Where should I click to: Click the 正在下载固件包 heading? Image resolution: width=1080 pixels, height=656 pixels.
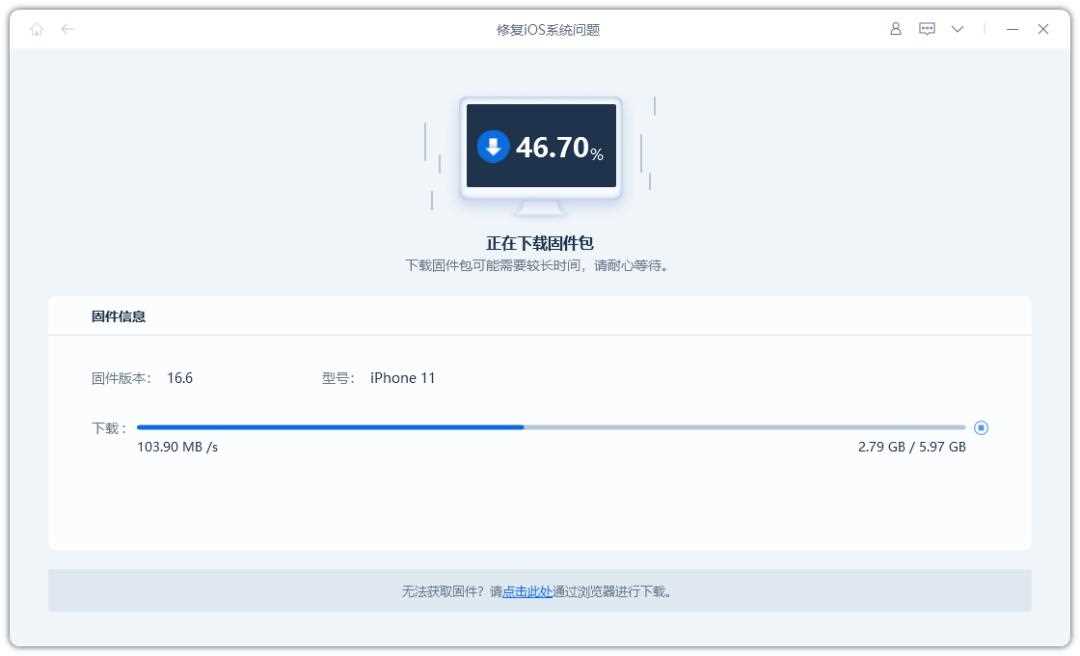tap(540, 244)
